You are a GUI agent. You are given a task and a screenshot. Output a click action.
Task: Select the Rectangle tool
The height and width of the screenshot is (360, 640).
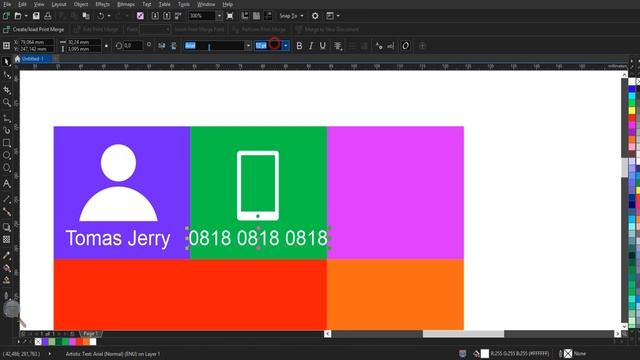[x=7, y=143]
